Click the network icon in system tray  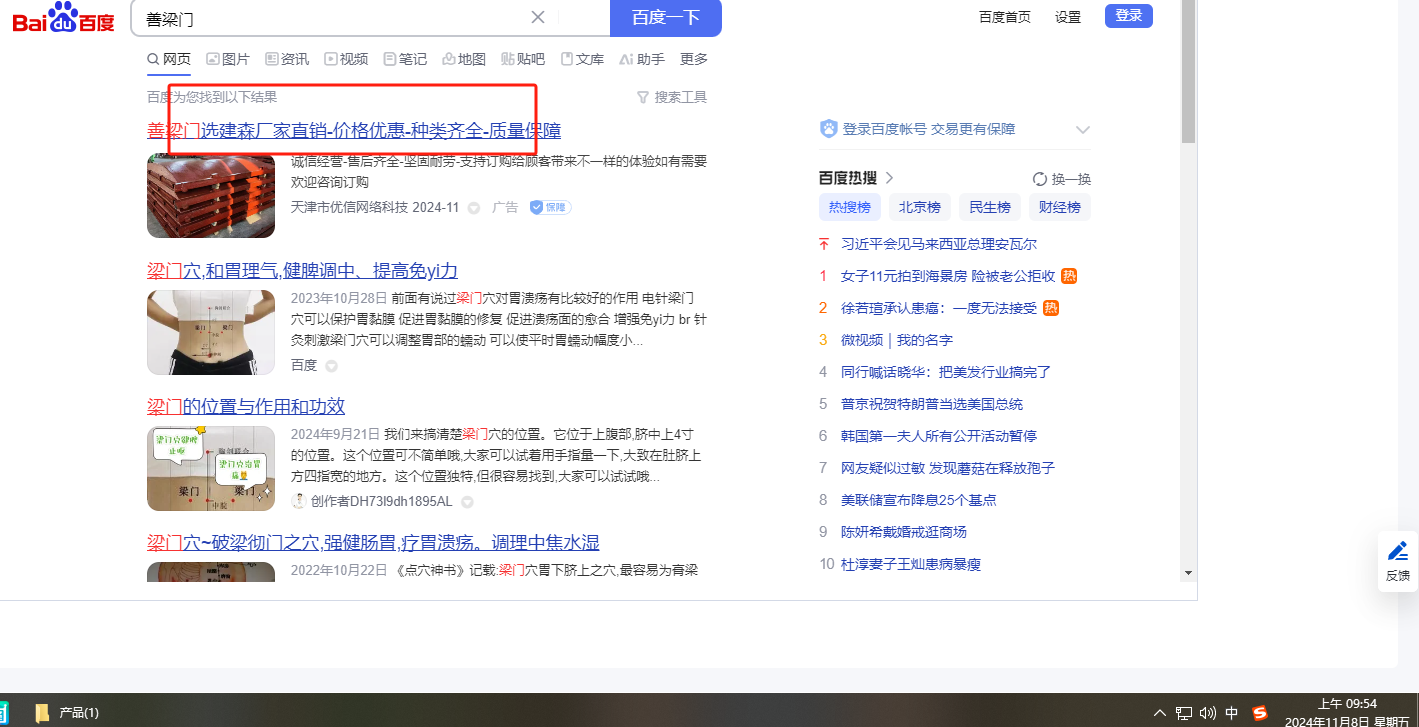[x=1184, y=713]
